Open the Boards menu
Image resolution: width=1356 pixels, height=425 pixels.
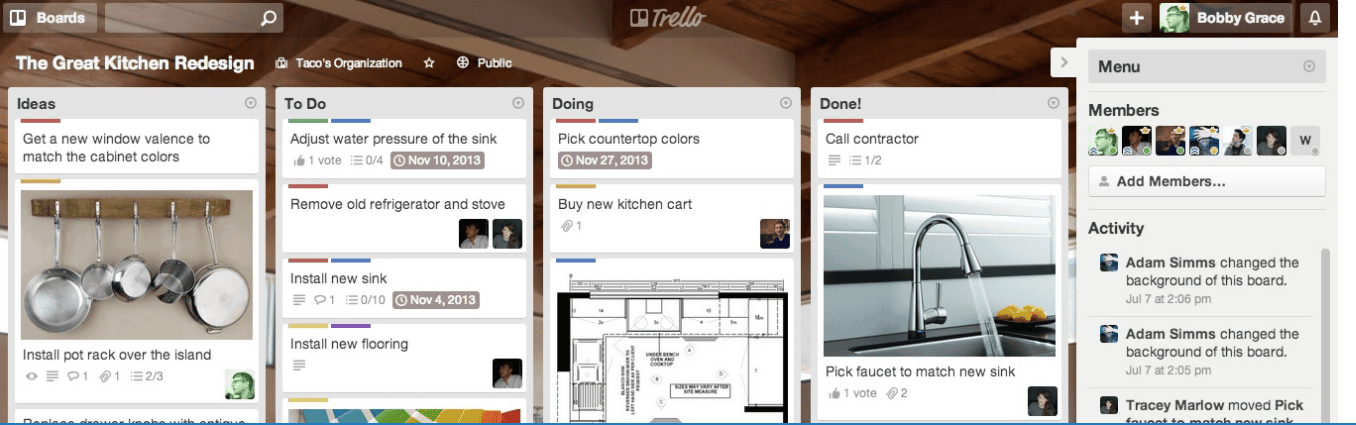tap(50, 18)
